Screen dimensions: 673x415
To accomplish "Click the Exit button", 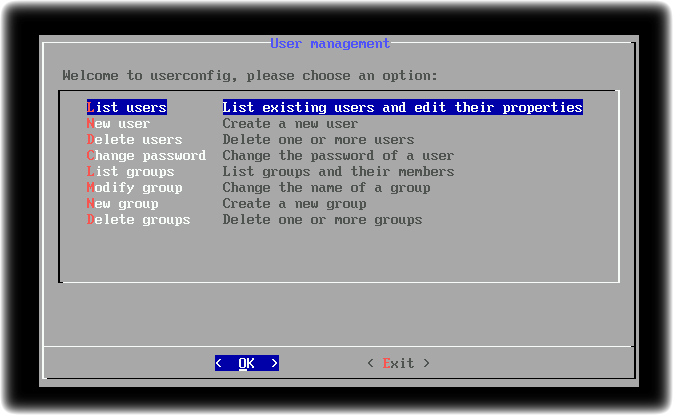I will coord(398,363).
